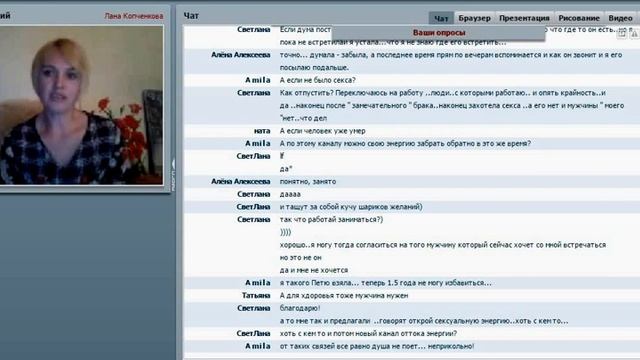This screenshot has height=360, width=640.
Task: Select message 'я такого Петю взяла...'
Action: (385, 283)
